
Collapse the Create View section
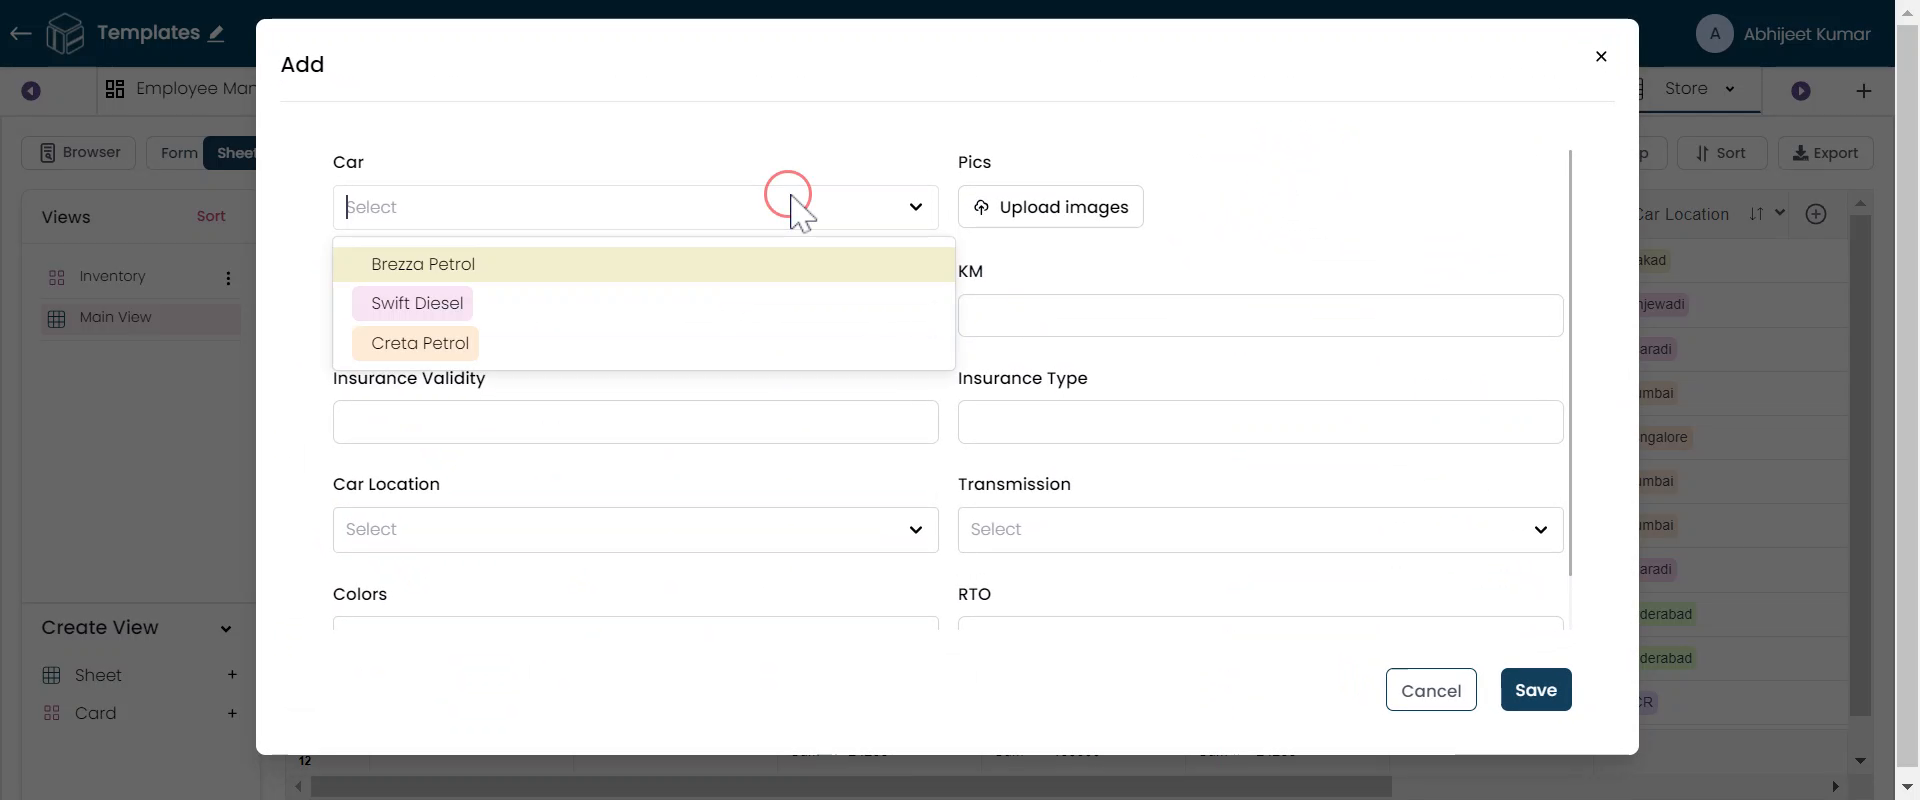pos(226,629)
